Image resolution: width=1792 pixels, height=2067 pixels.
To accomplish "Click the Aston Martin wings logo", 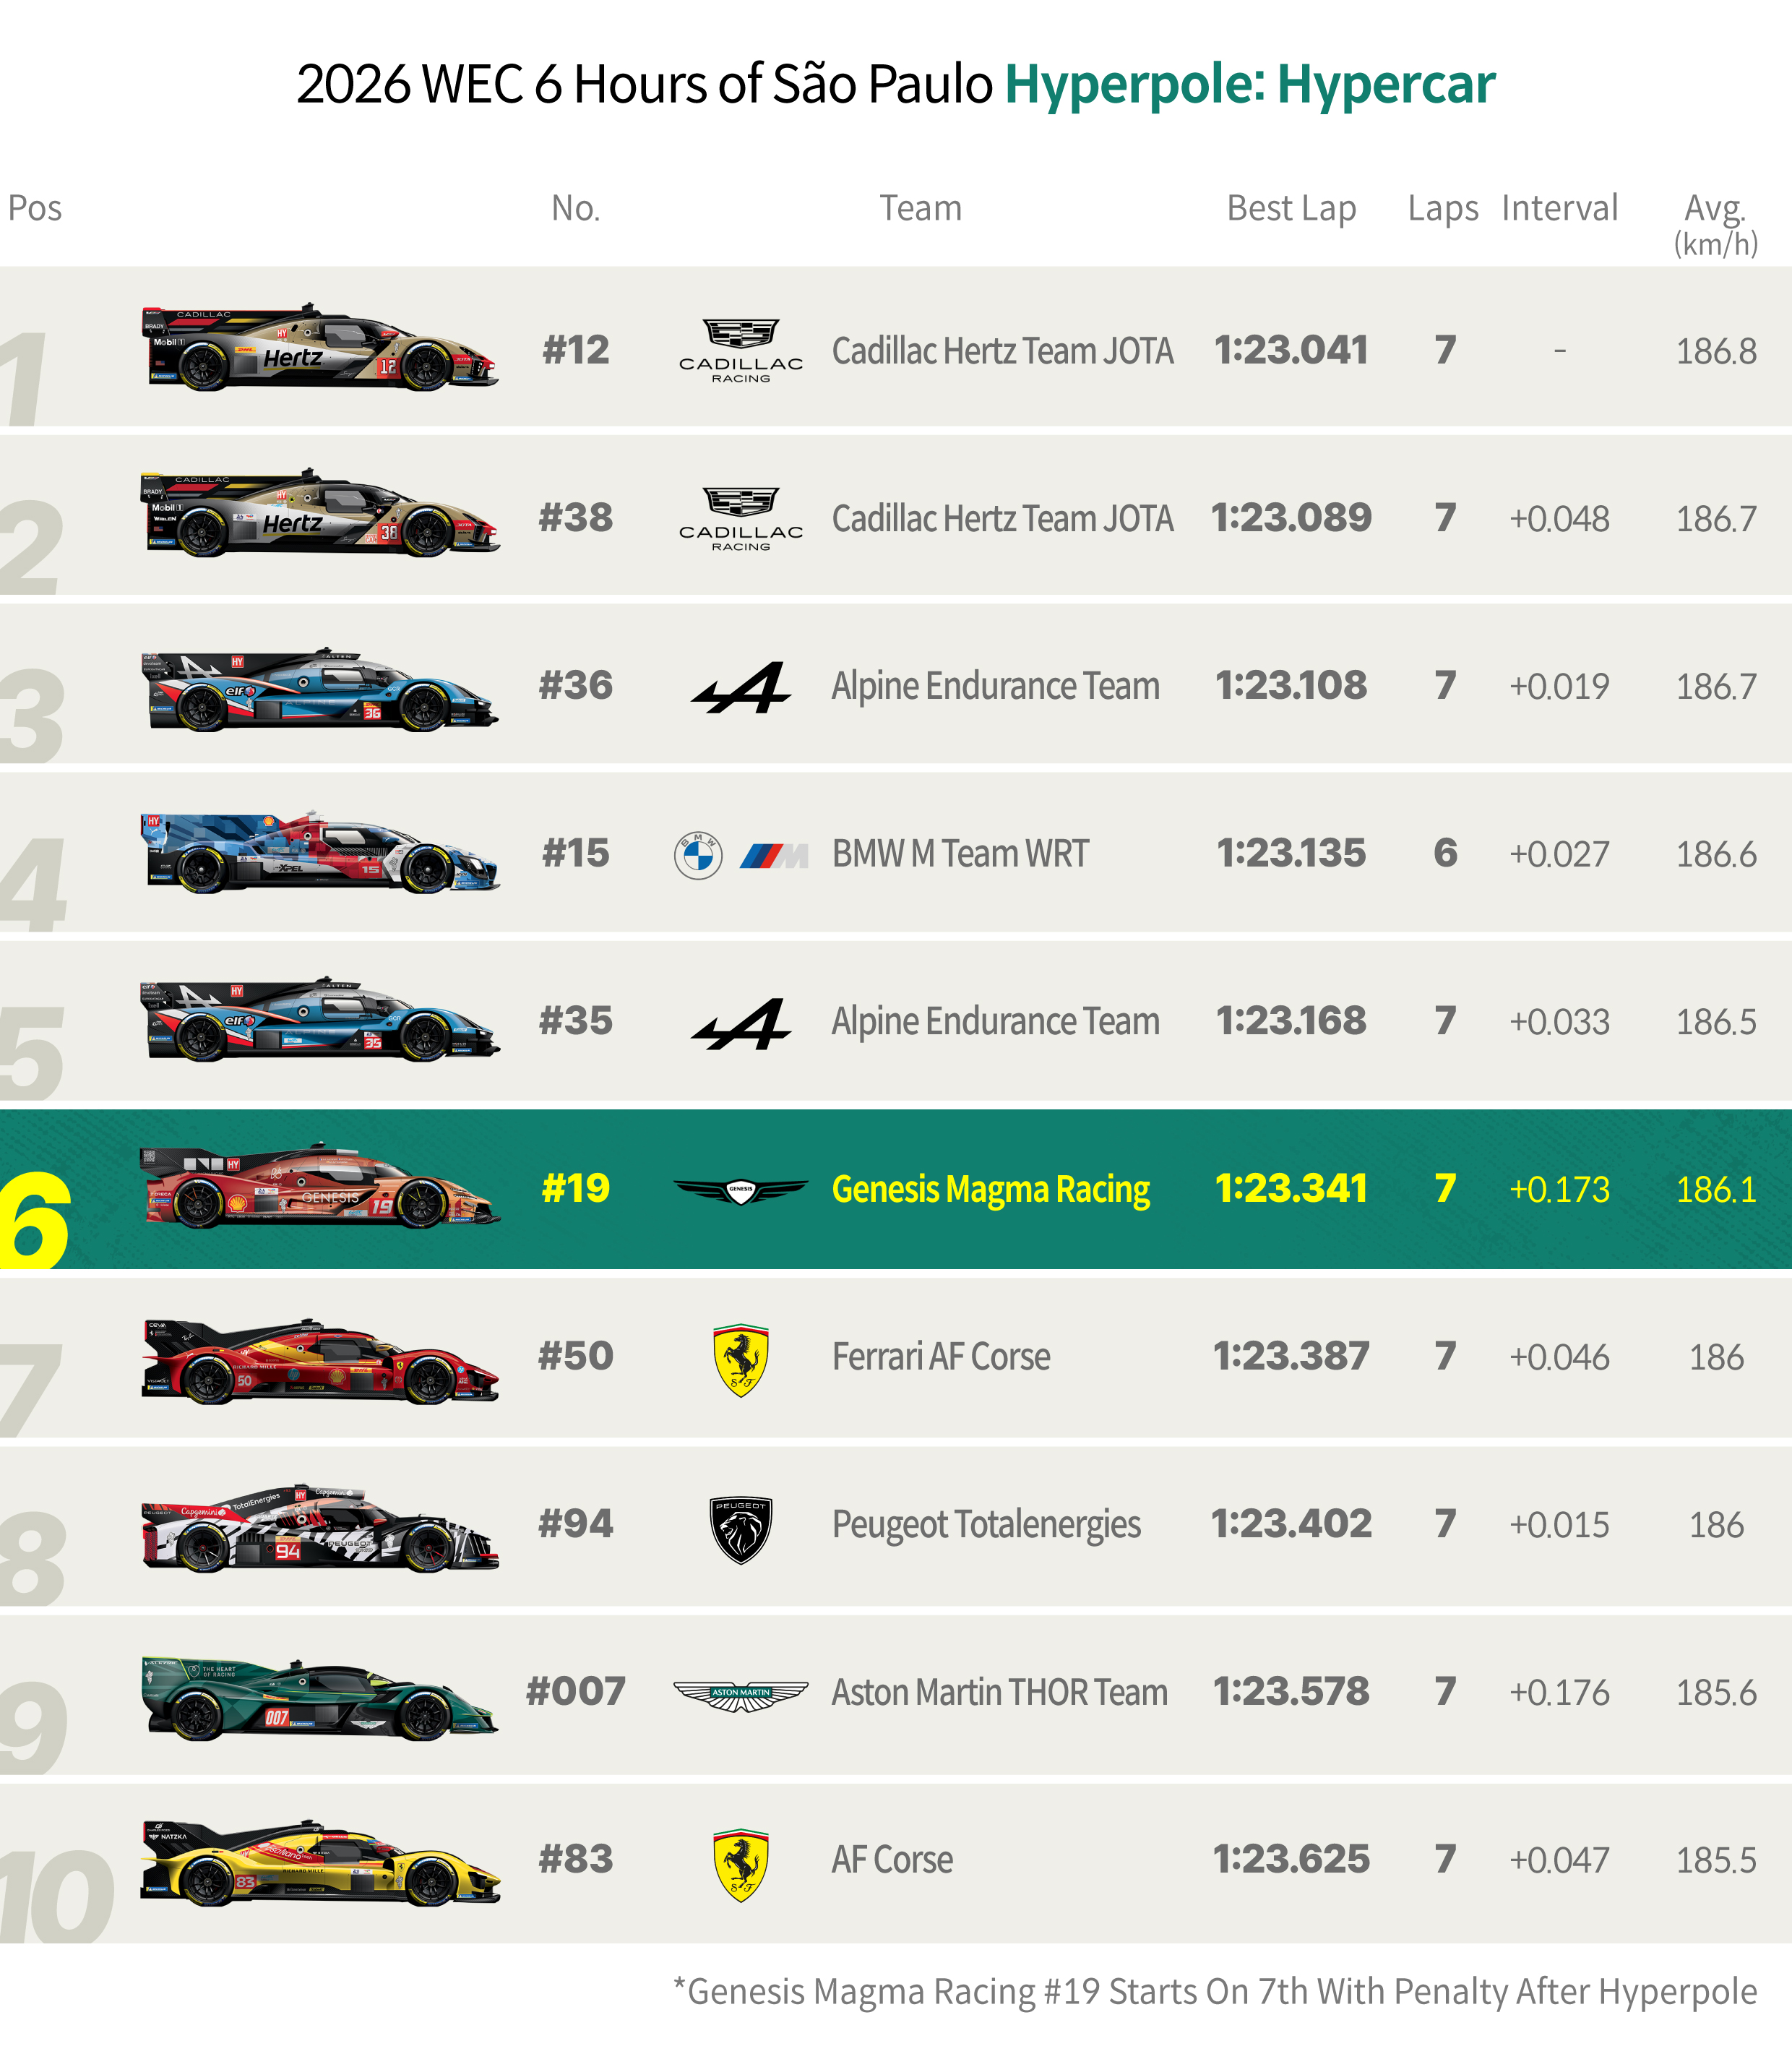I will pyautogui.click(x=741, y=1696).
